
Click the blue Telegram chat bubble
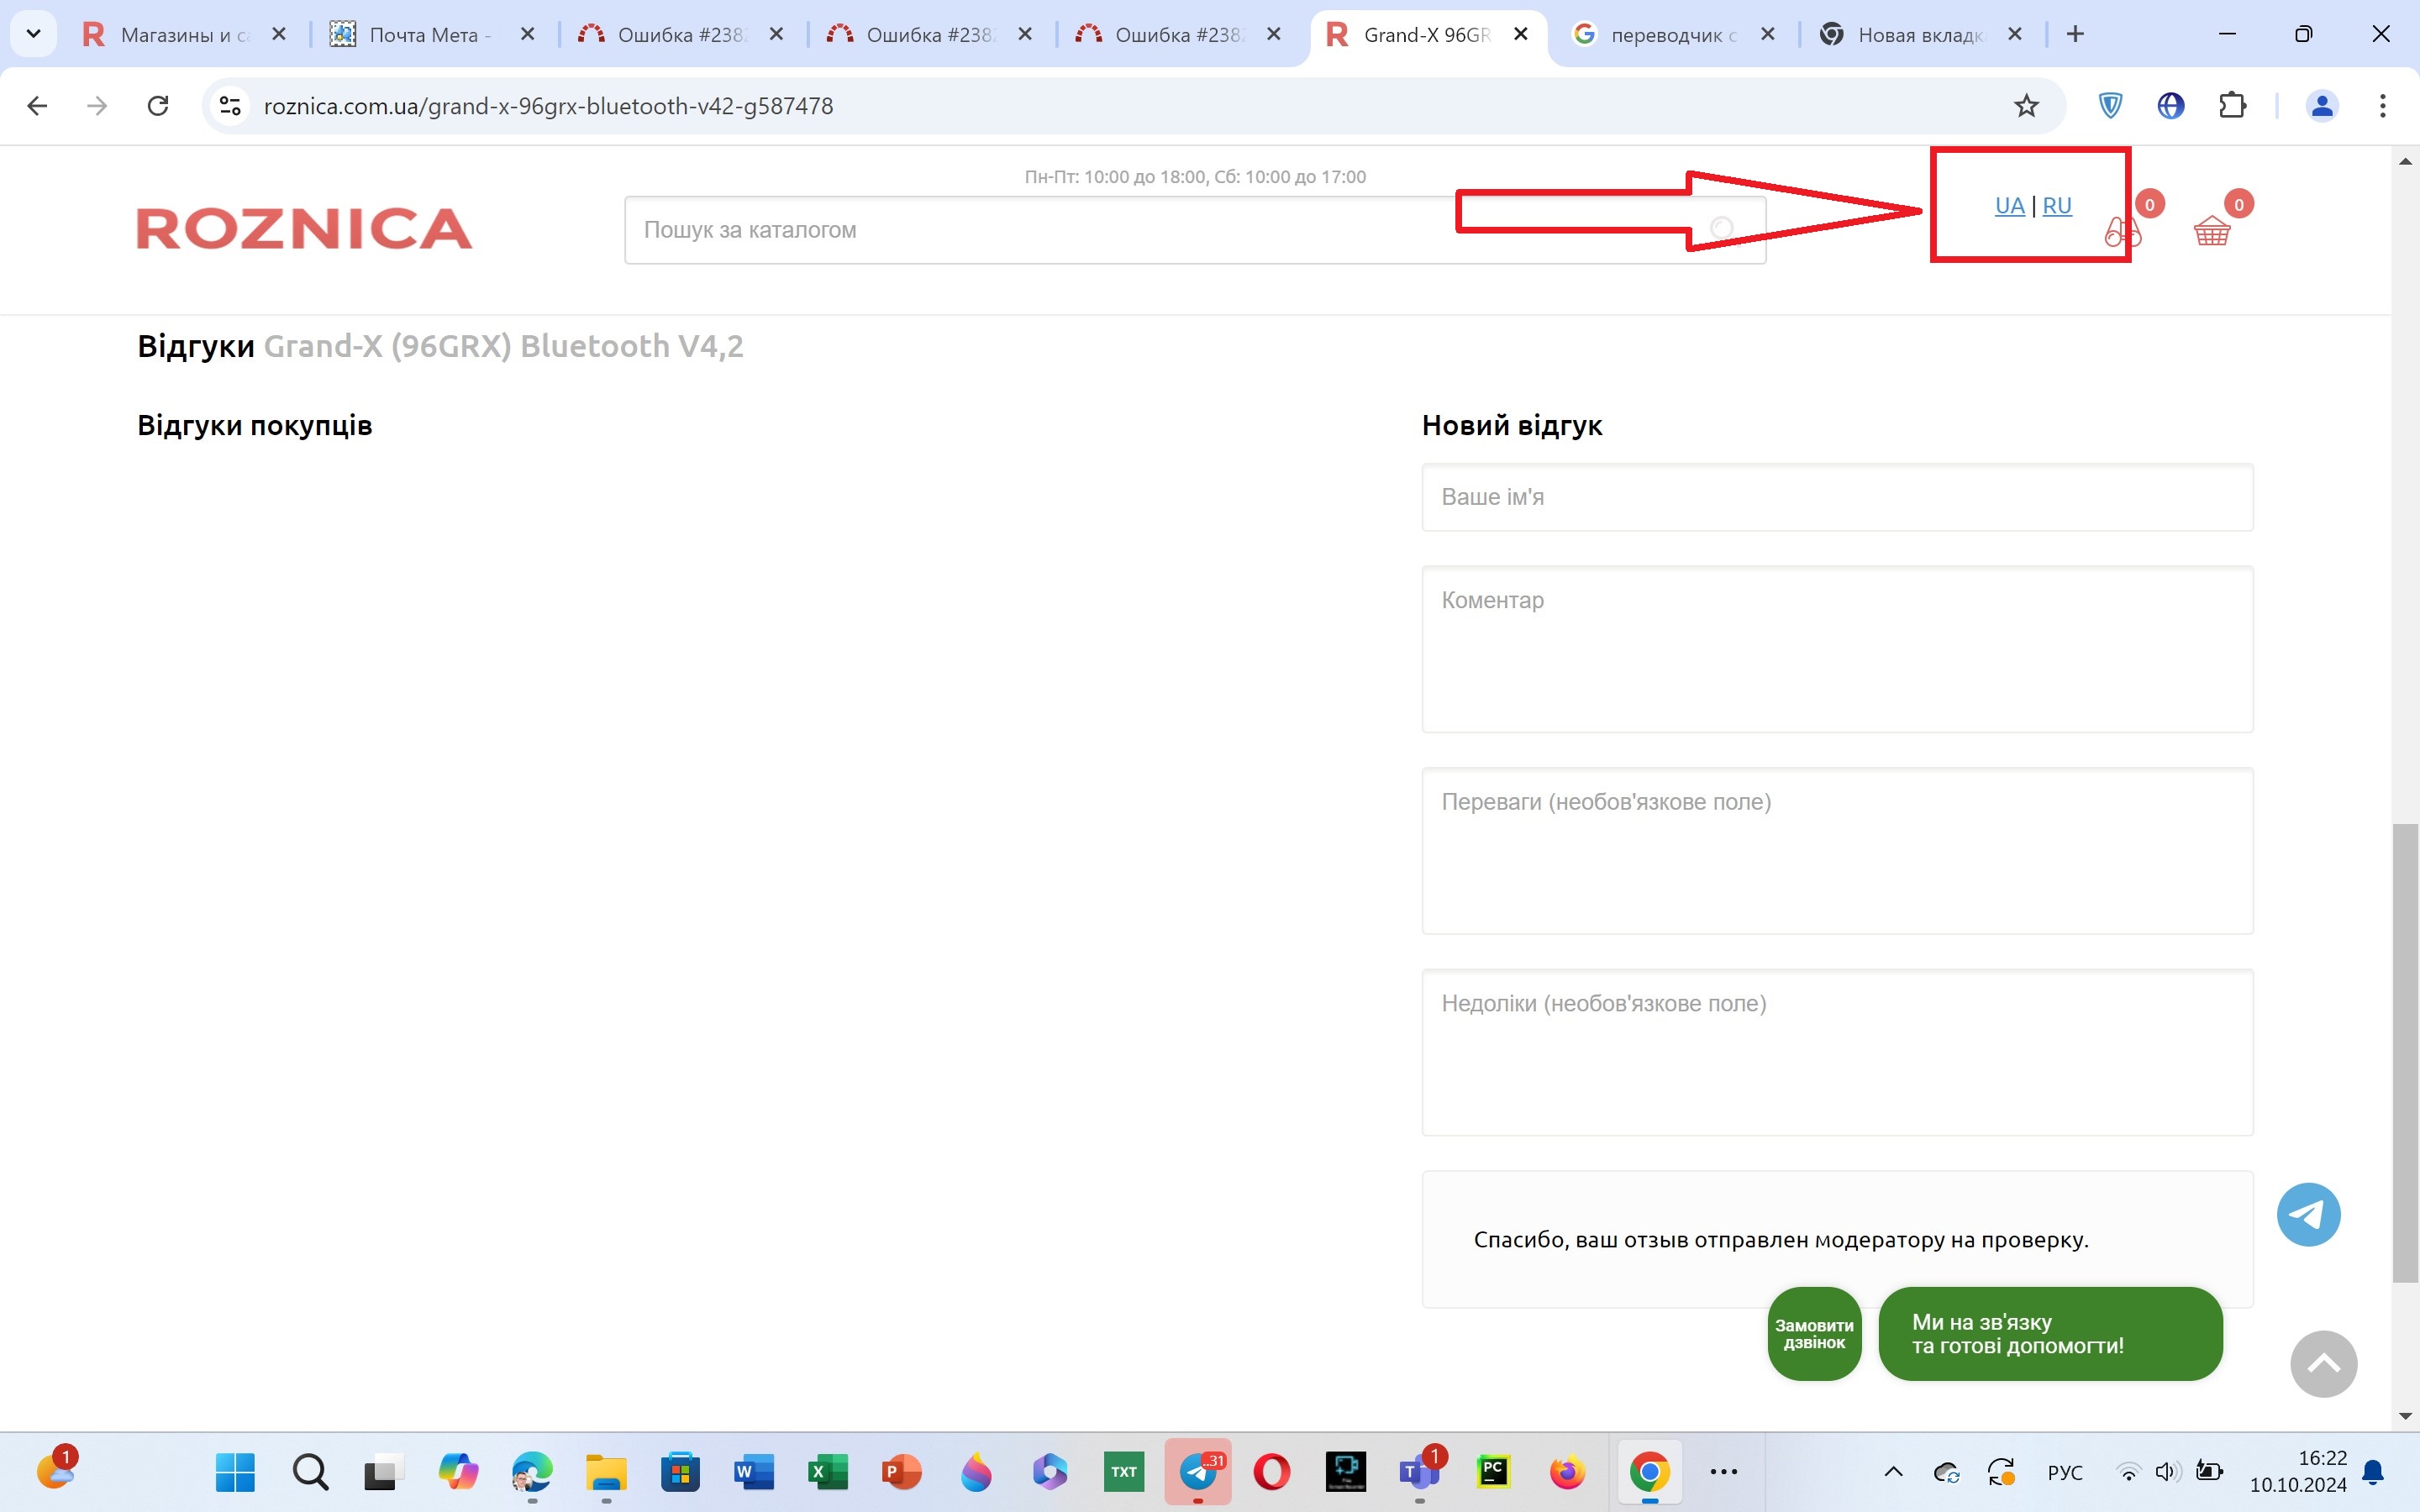coord(2308,1214)
